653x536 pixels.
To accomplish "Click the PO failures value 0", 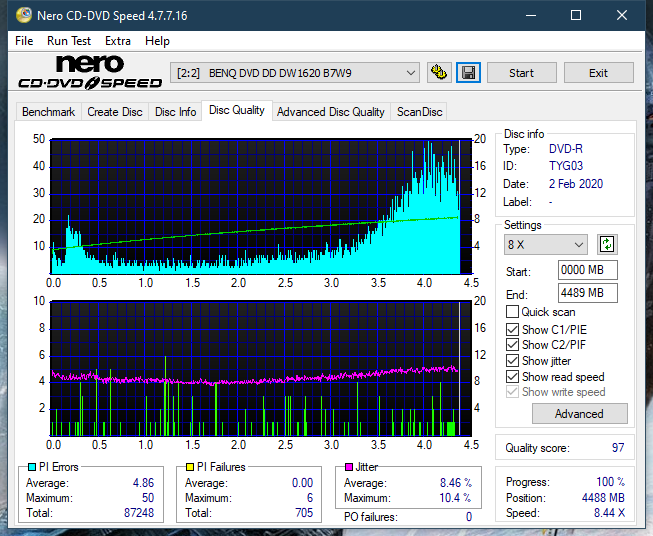I will 469,517.
